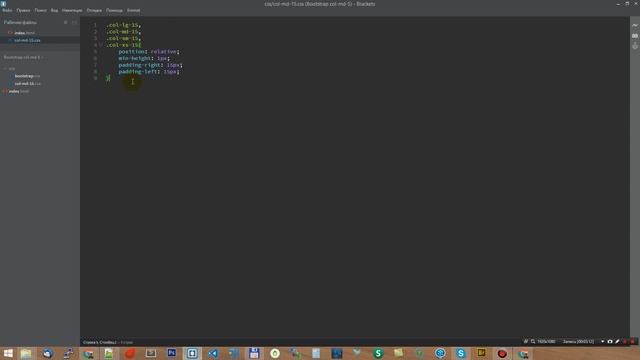The width and height of the screenshot is (640, 360).
Task: Open col-md-15.css in the project tree
Action: [x=28, y=83]
